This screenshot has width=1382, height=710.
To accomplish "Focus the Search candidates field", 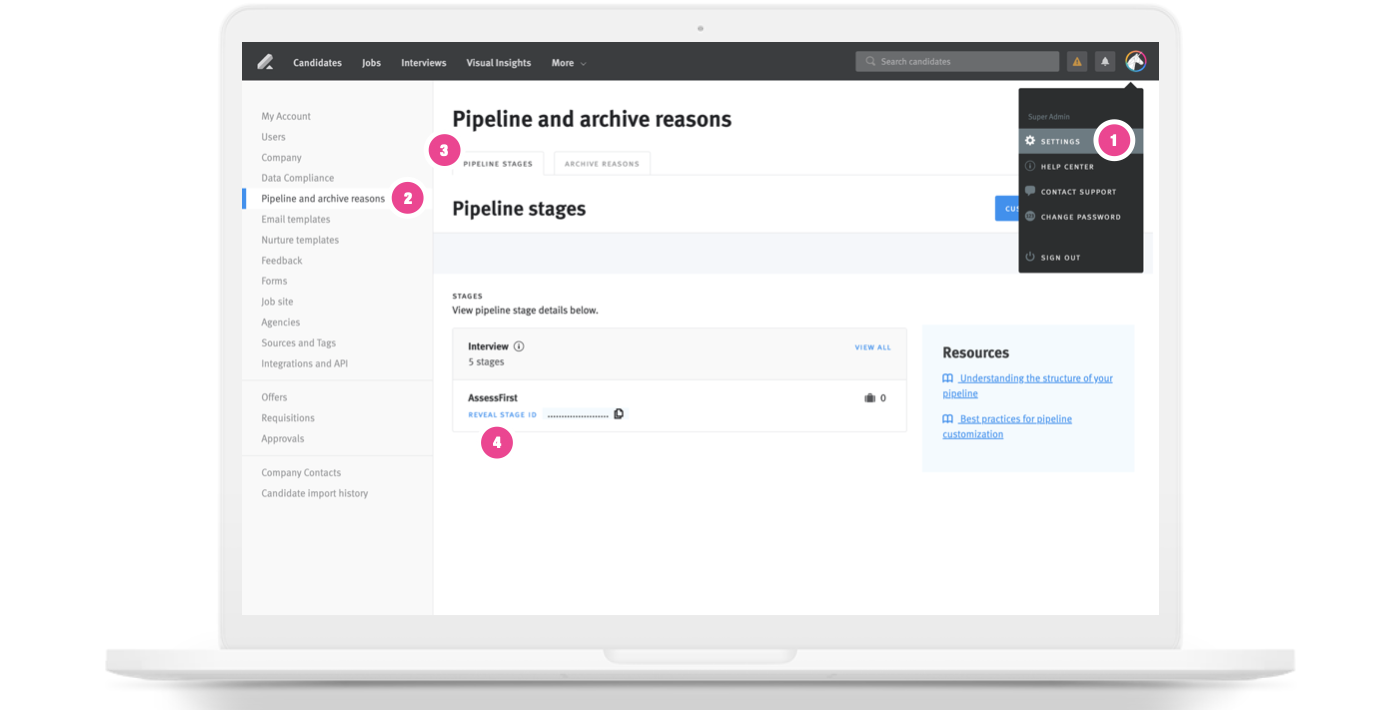I will [x=958, y=62].
